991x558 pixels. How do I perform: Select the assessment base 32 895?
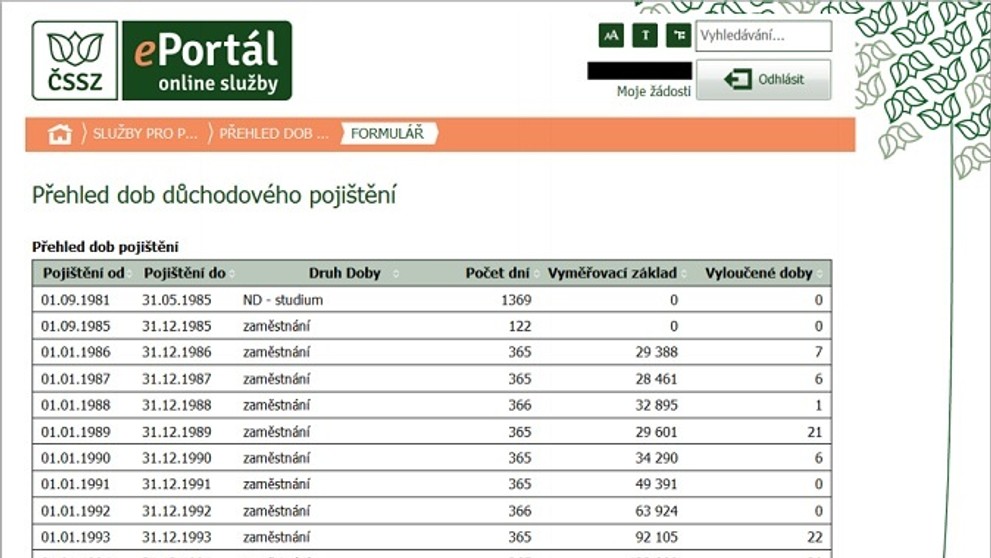click(x=656, y=405)
